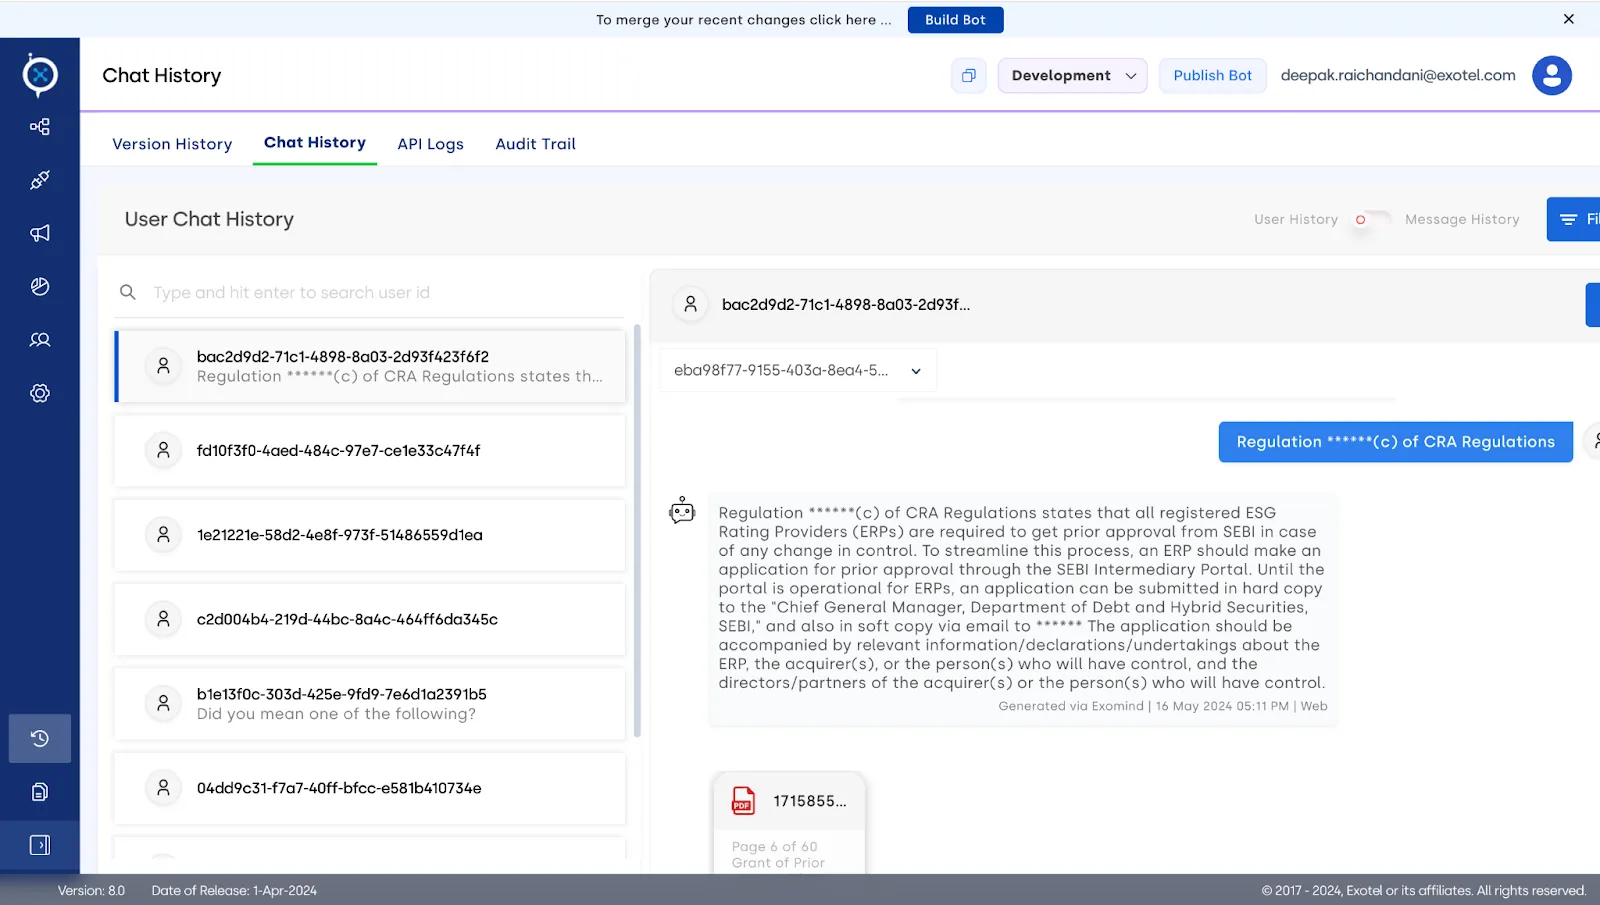The width and height of the screenshot is (1600, 905).
Task: Click the user id search field
Action: coord(370,292)
